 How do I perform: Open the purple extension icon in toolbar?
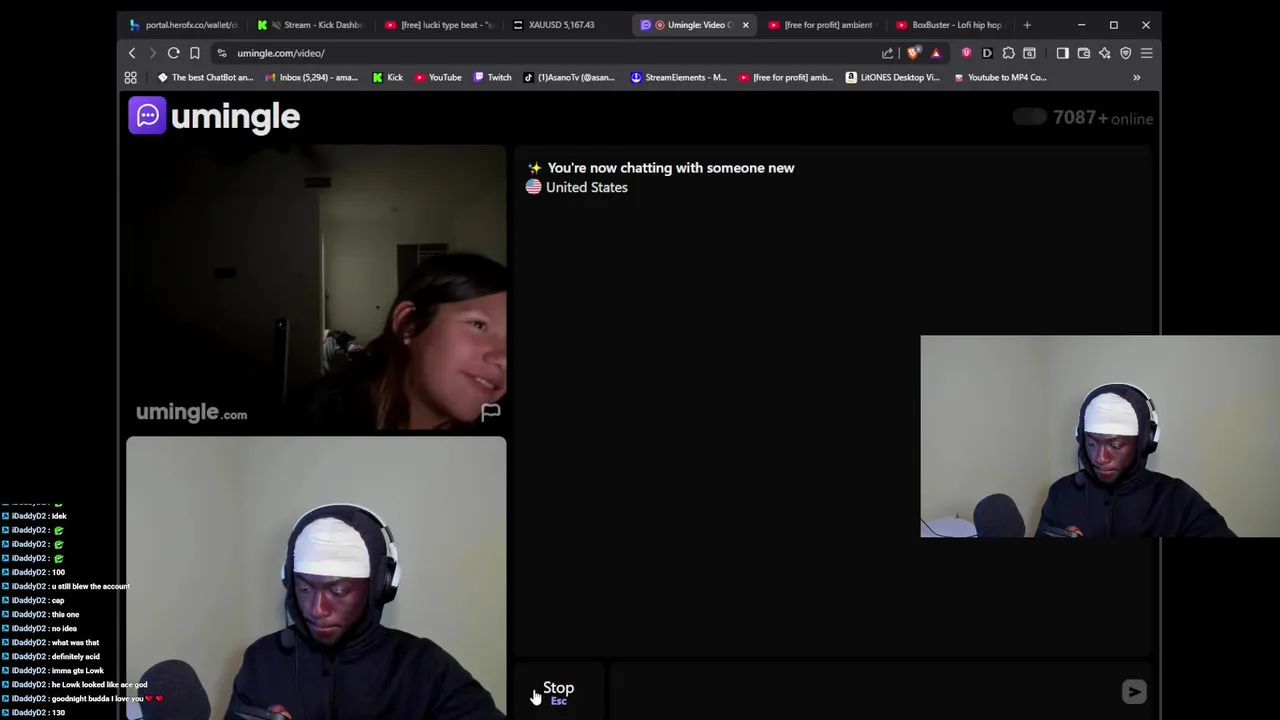coord(966,53)
